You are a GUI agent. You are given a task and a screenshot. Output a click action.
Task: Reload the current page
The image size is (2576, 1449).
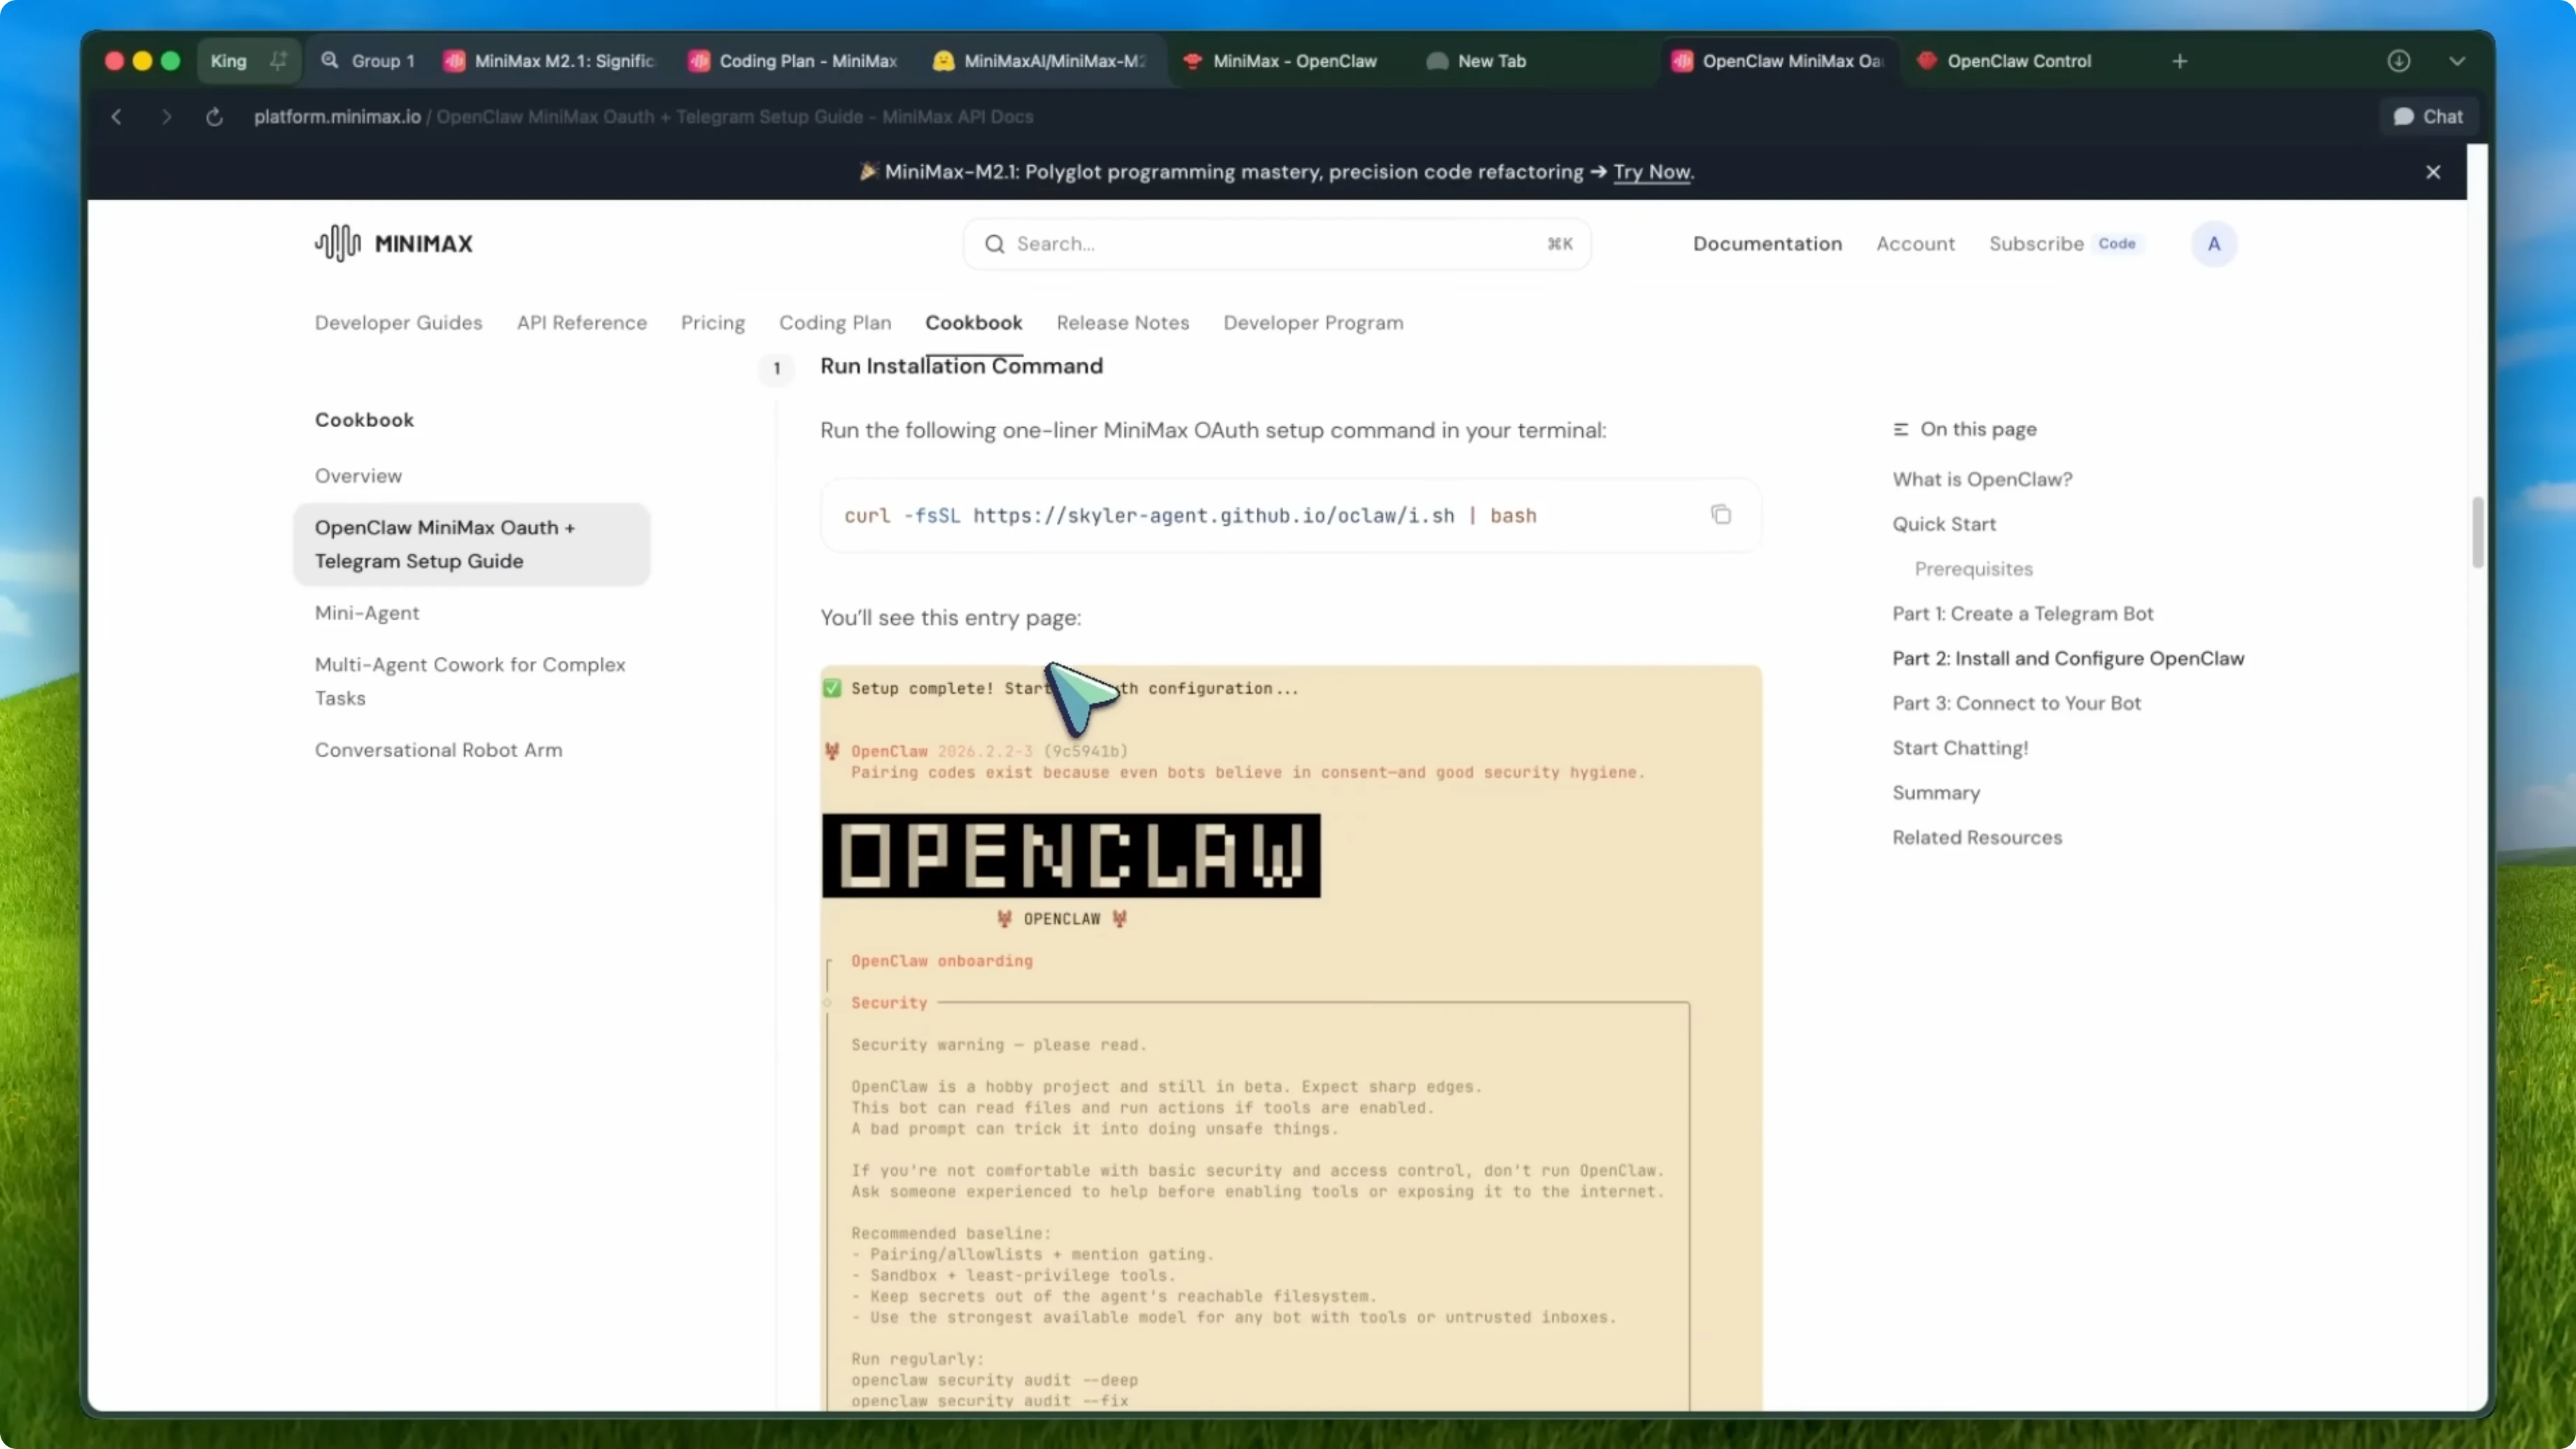(x=214, y=117)
